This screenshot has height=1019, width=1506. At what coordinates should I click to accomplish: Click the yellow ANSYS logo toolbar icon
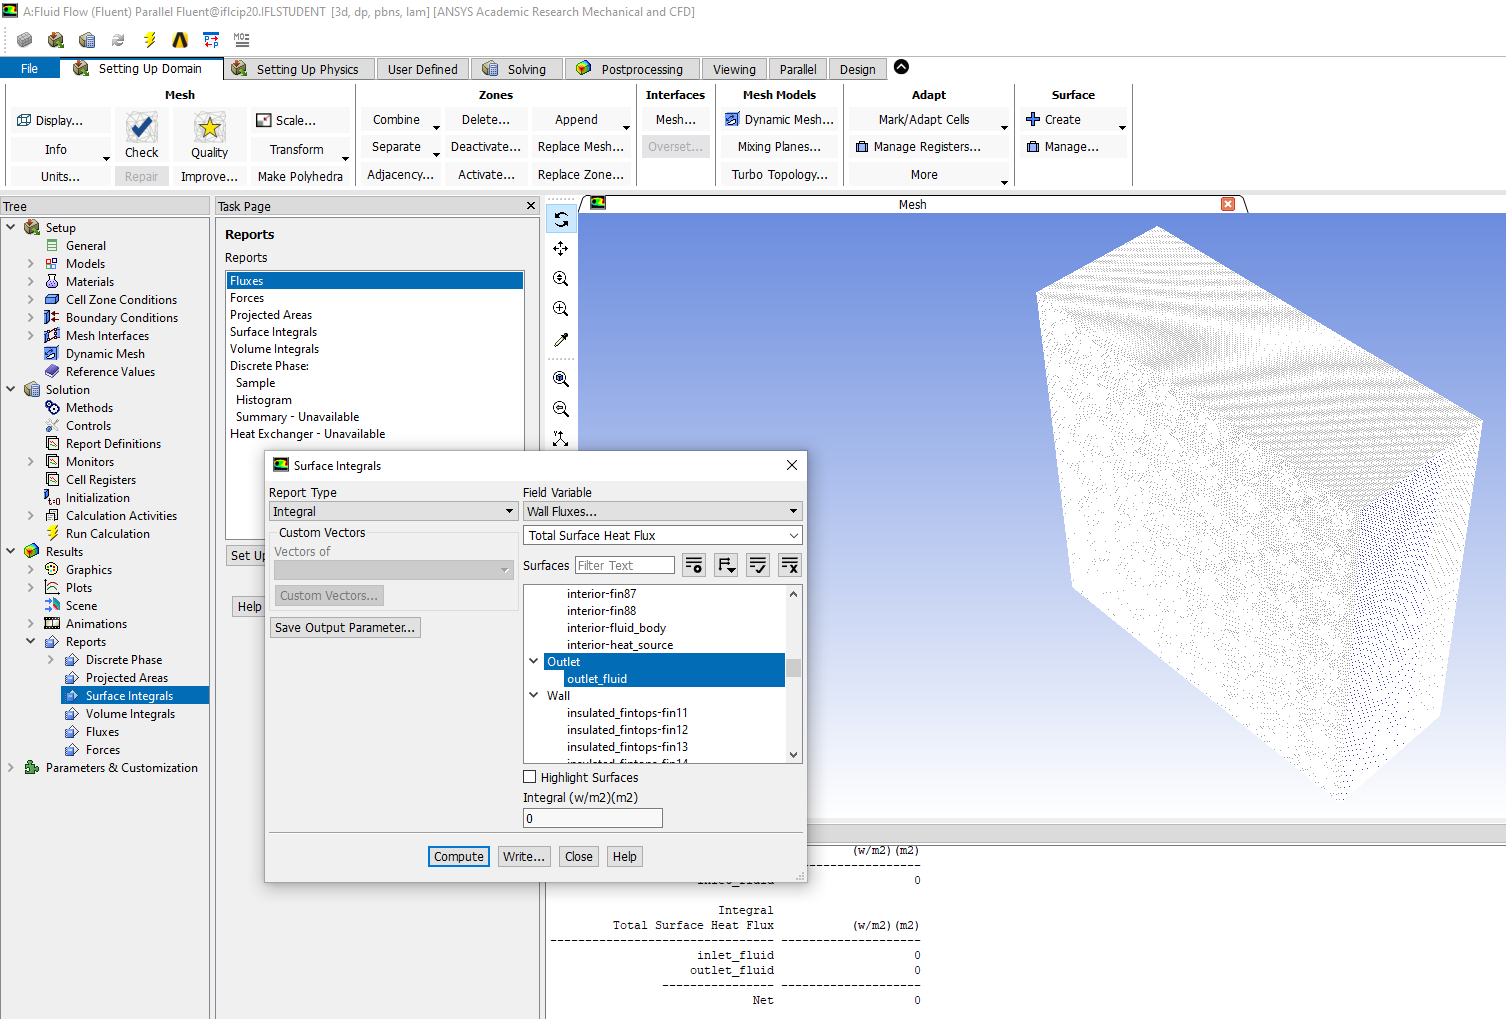[x=180, y=40]
